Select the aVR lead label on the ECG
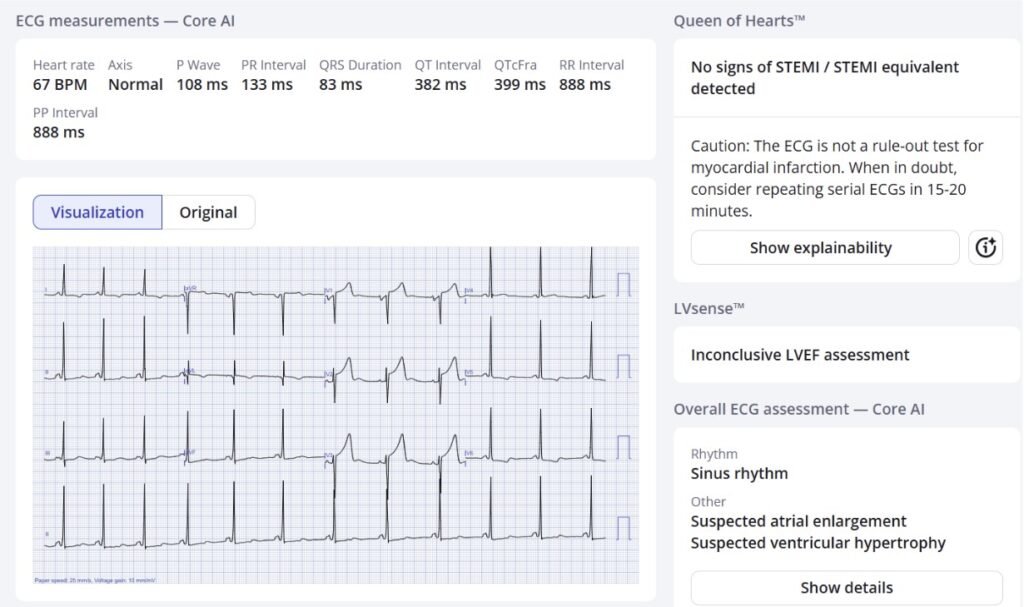This screenshot has height=607, width=1024. pos(189,289)
